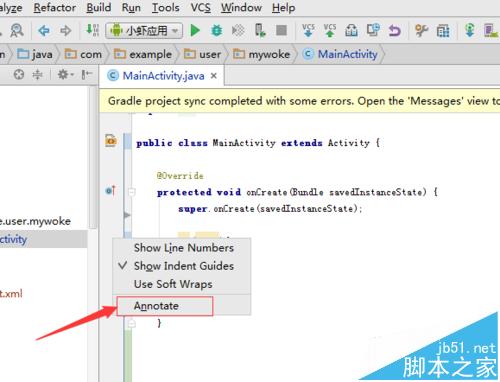Image resolution: width=500 pixels, height=382 pixels.
Task: Select the highlighted Activity tree item
Action: [43, 239]
